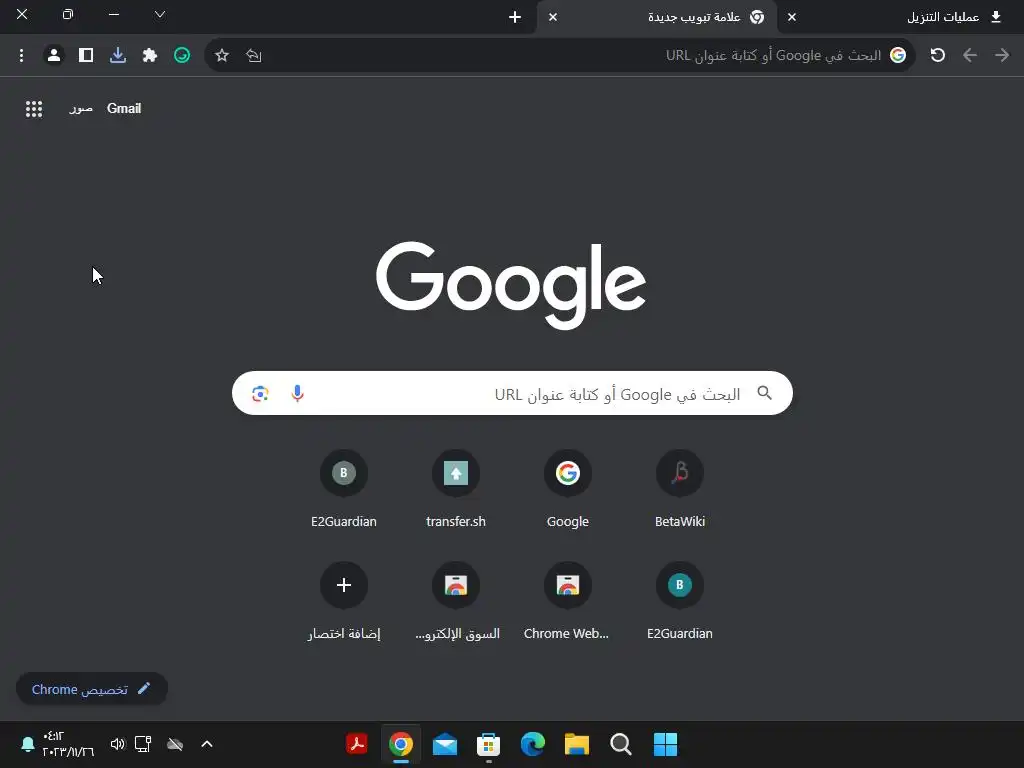Image resolution: width=1024 pixels, height=768 pixels.
Task: Switch to the عمليات التنزيل tab
Action: coord(898,17)
